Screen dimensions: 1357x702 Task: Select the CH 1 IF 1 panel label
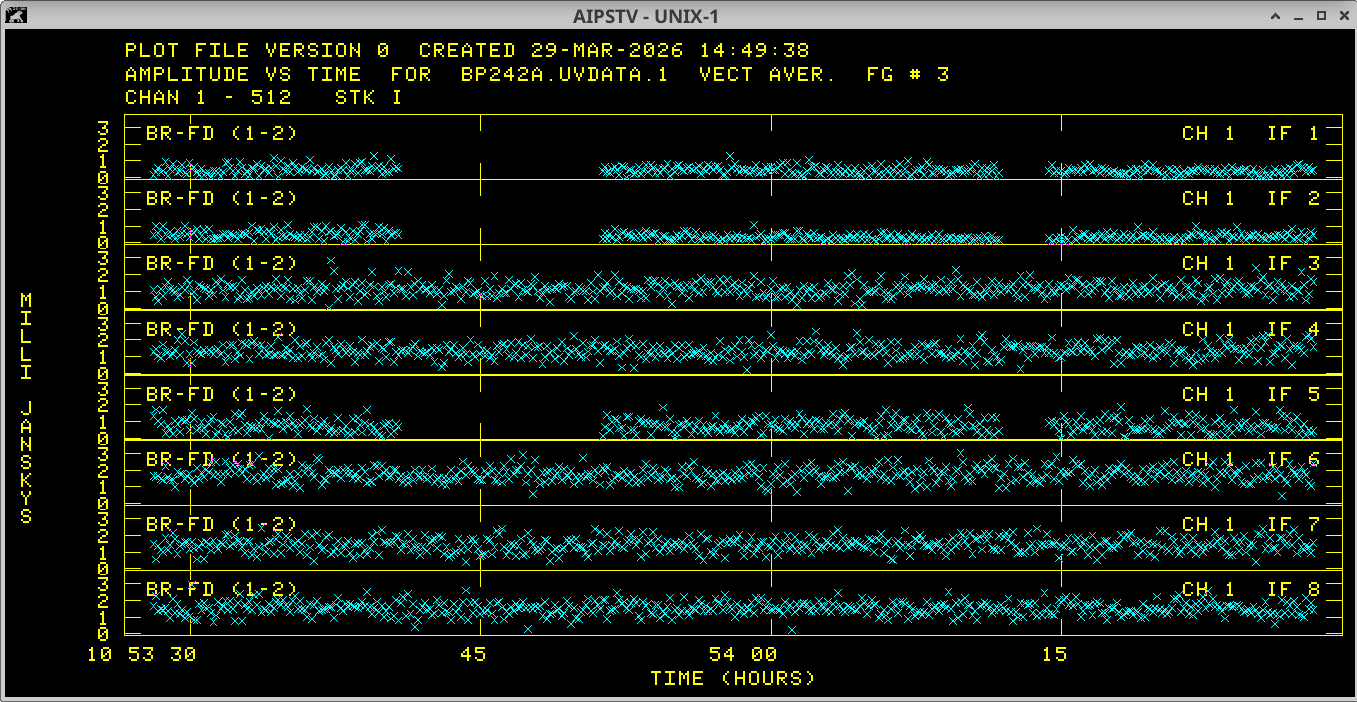(1250, 134)
